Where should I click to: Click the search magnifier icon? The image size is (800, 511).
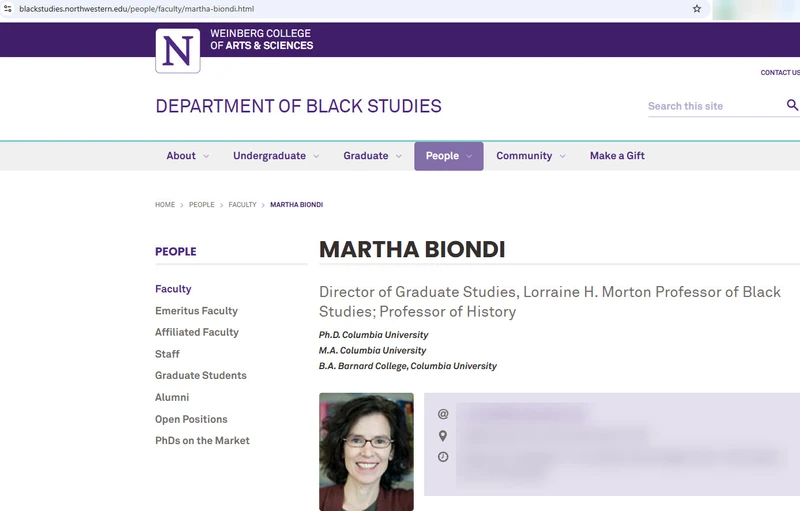pyautogui.click(x=792, y=105)
